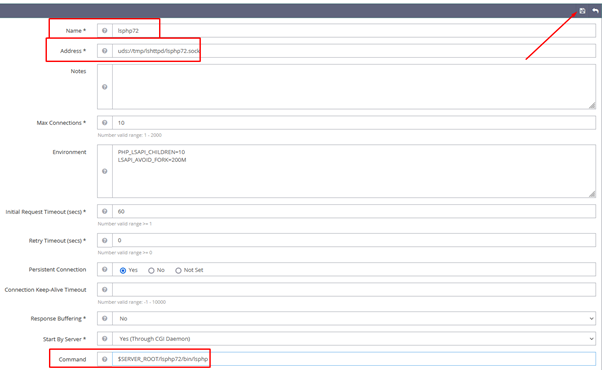
Task: Click the Initial Request Timeout input
Action: coord(354,211)
